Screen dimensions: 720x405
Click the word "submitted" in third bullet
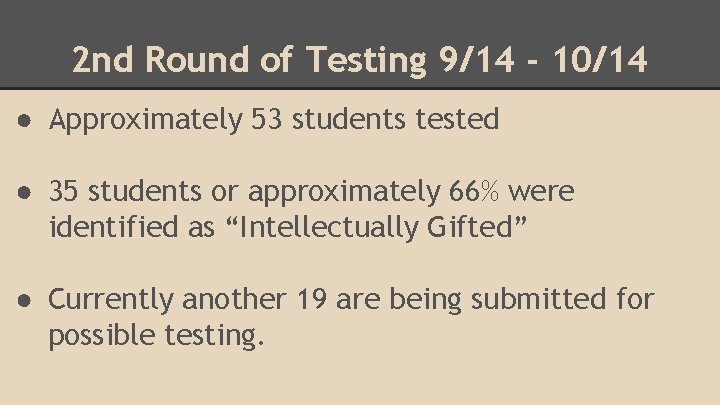pyautogui.click(x=539, y=299)
